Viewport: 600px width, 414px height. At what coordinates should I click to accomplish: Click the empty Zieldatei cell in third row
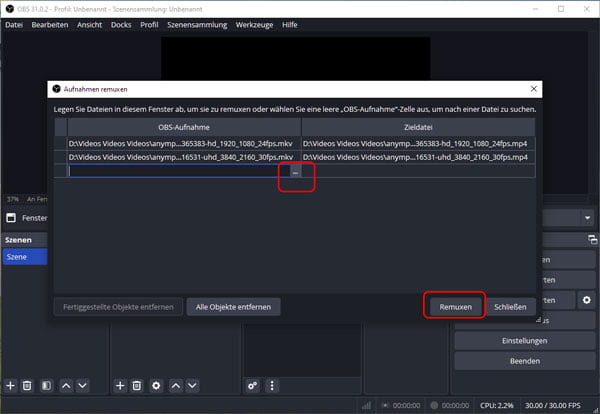(418, 171)
